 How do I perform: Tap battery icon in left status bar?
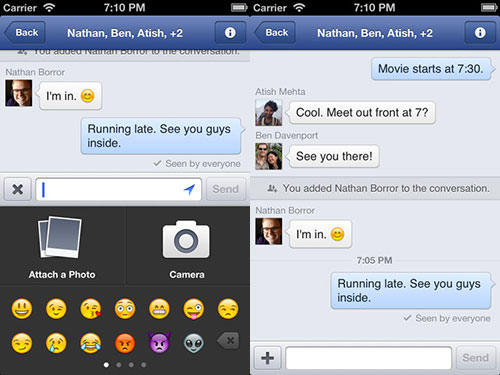coord(239,7)
